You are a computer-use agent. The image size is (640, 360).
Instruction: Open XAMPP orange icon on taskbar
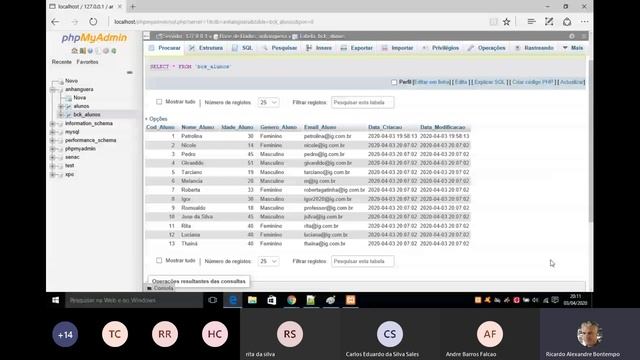tap(351, 300)
